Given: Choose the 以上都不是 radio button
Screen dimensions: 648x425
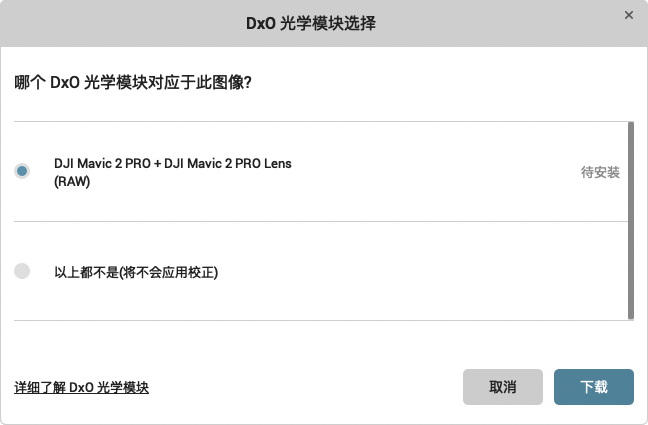Looking at the screenshot, I should coord(22,271).
